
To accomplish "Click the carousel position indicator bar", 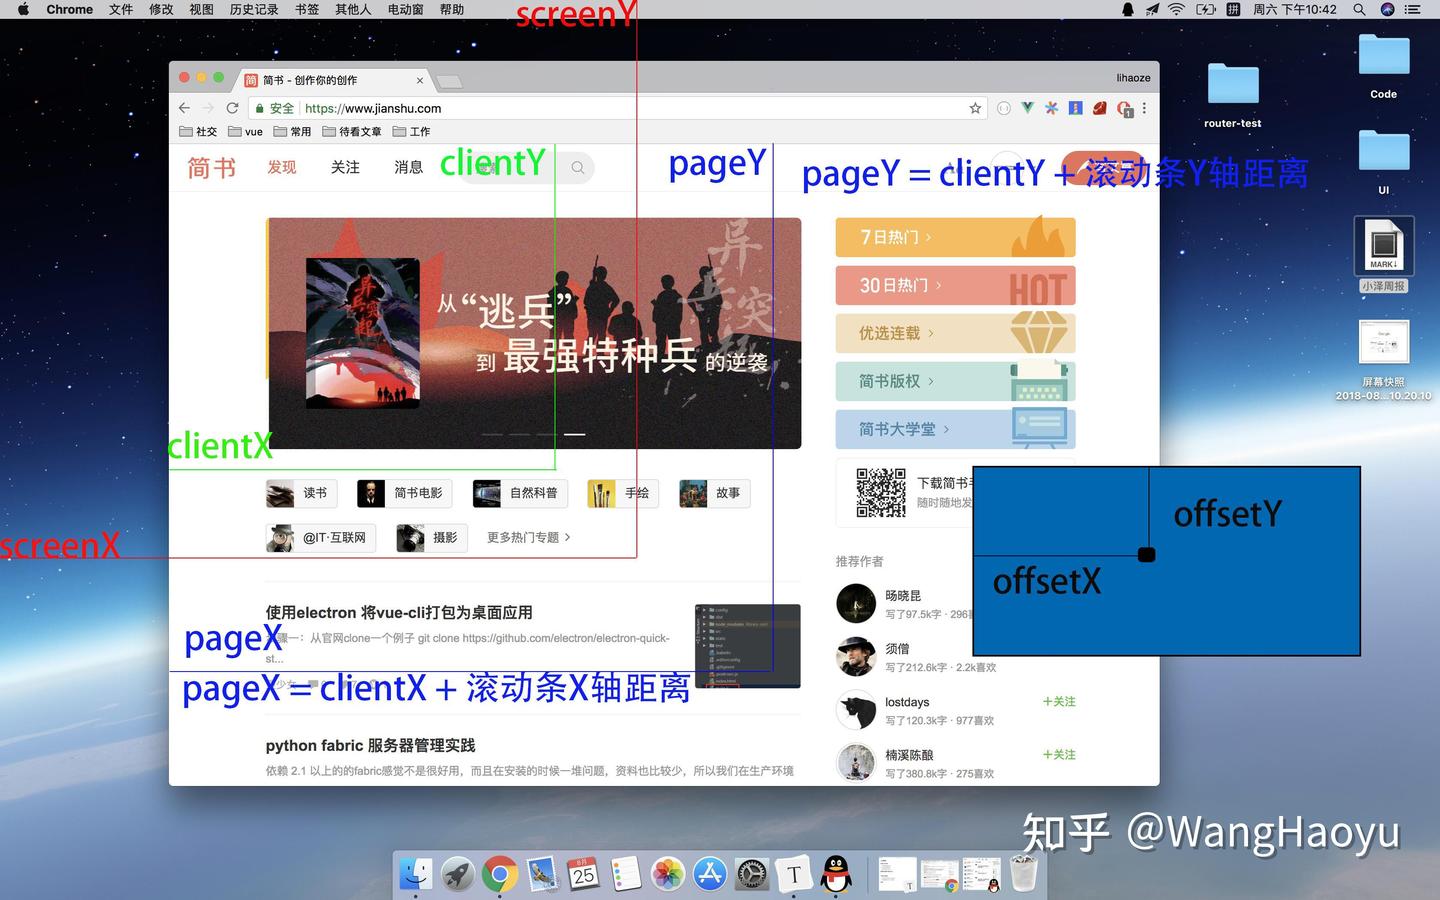I will pyautogui.click(x=575, y=434).
